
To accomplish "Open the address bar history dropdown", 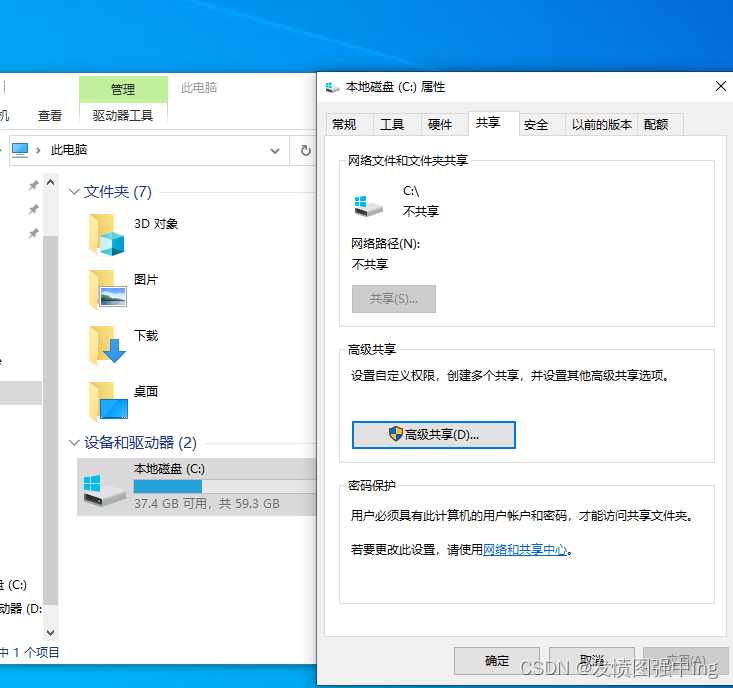I will click(x=275, y=151).
